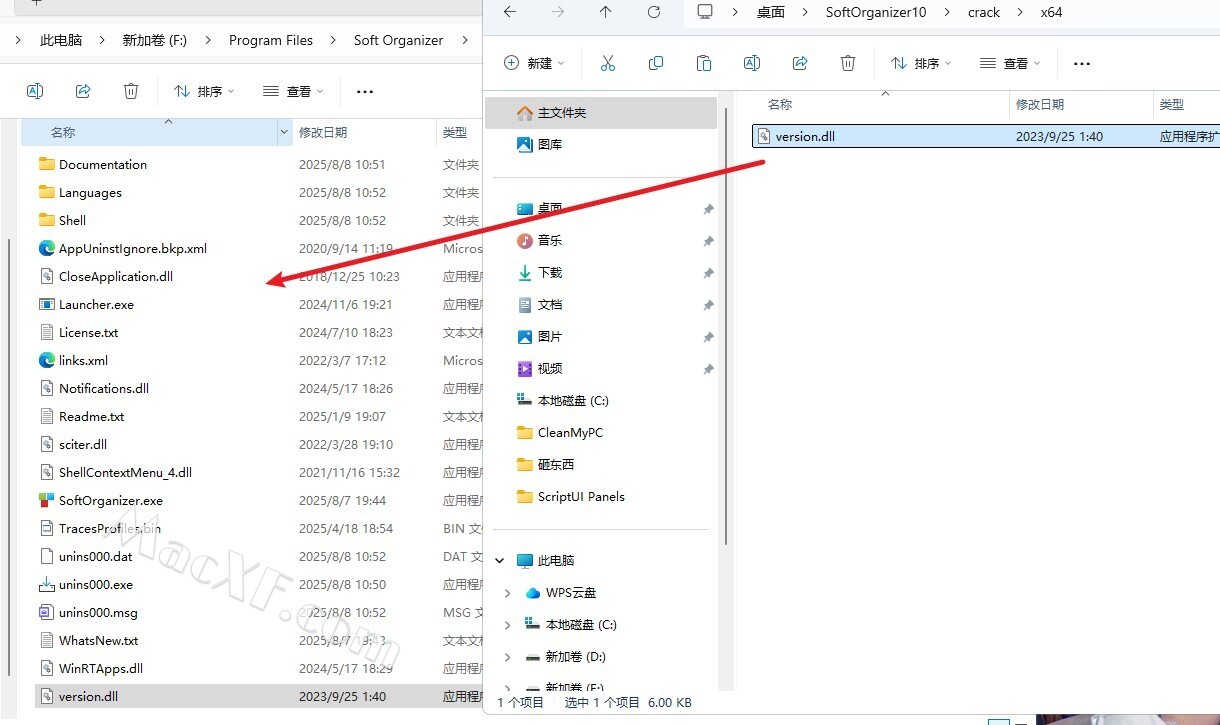Select version.dll in the Soft Organizer window
Viewport: 1220px width, 725px height.
pos(88,696)
